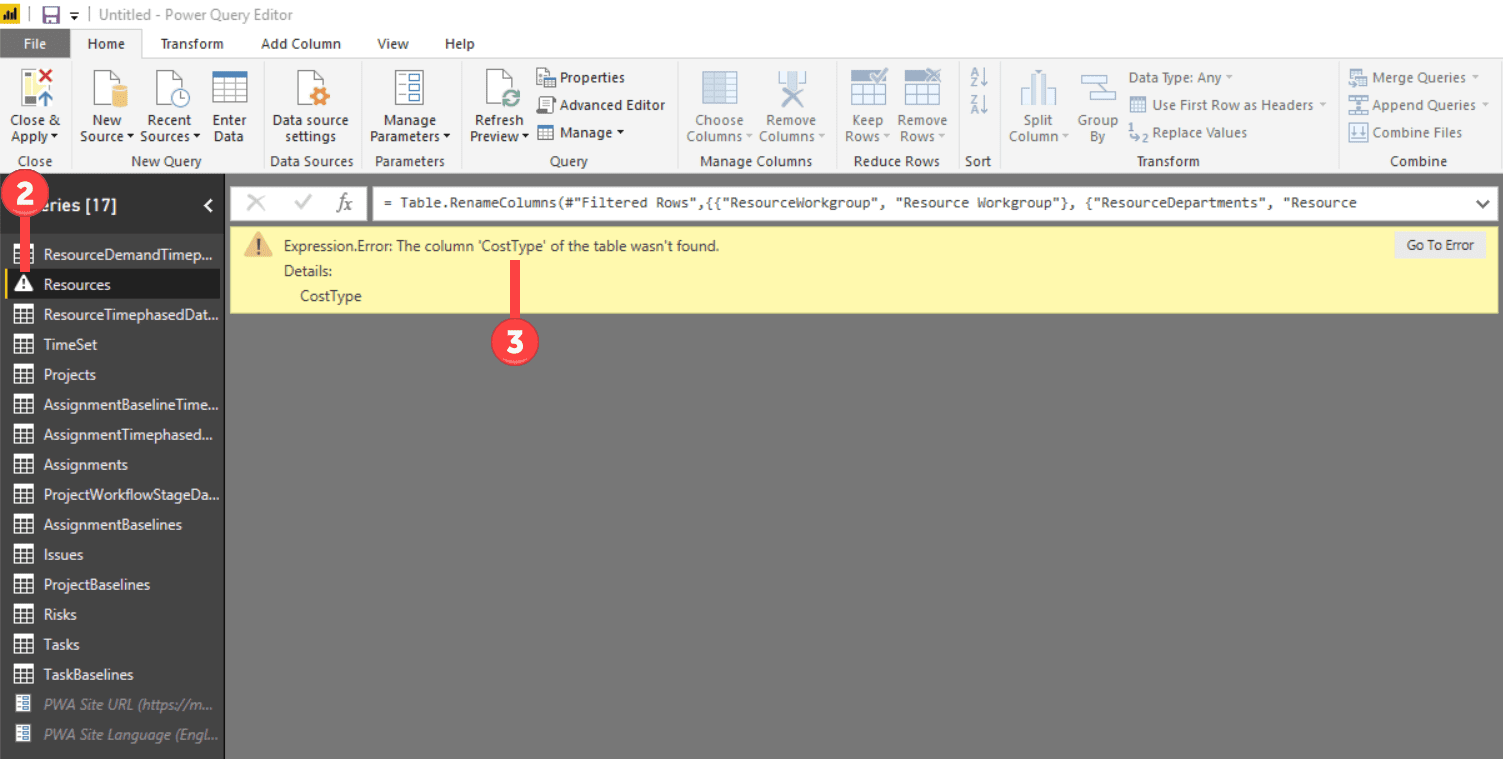Screen dimensions: 1503x759
Task: Select the AssignmentBaselines query
Action: [113, 524]
